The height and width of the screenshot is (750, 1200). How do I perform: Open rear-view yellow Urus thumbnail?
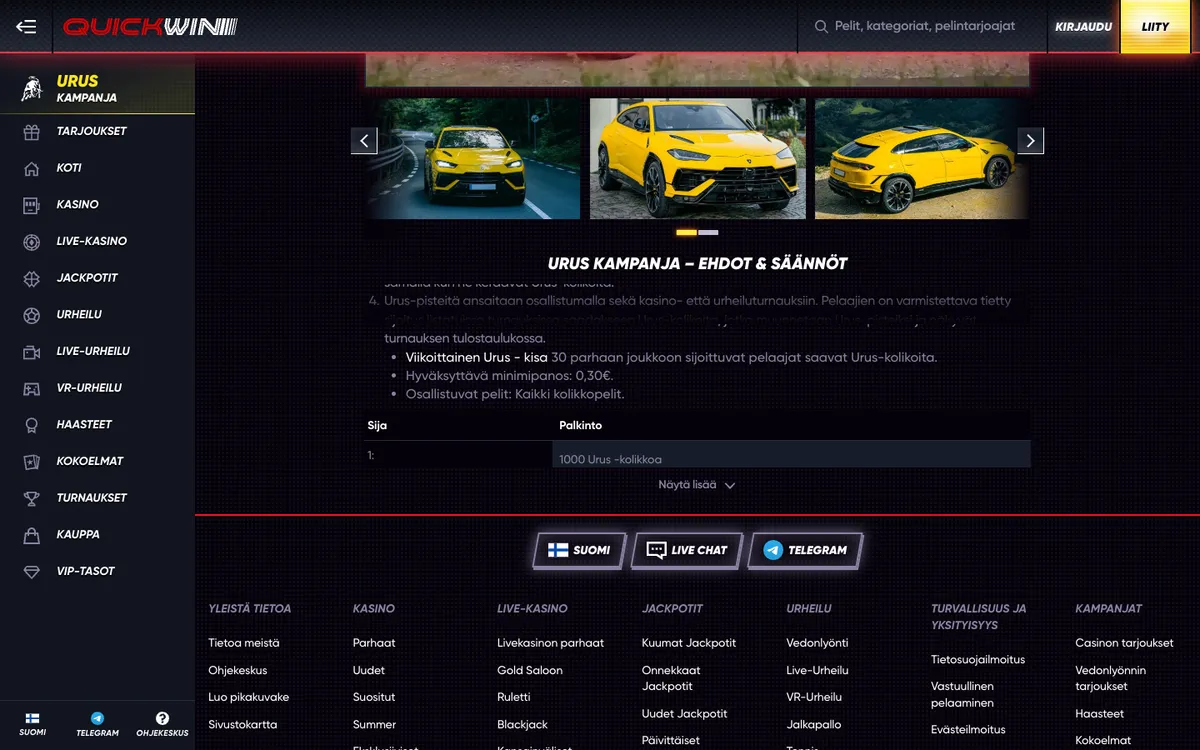coord(922,158)
